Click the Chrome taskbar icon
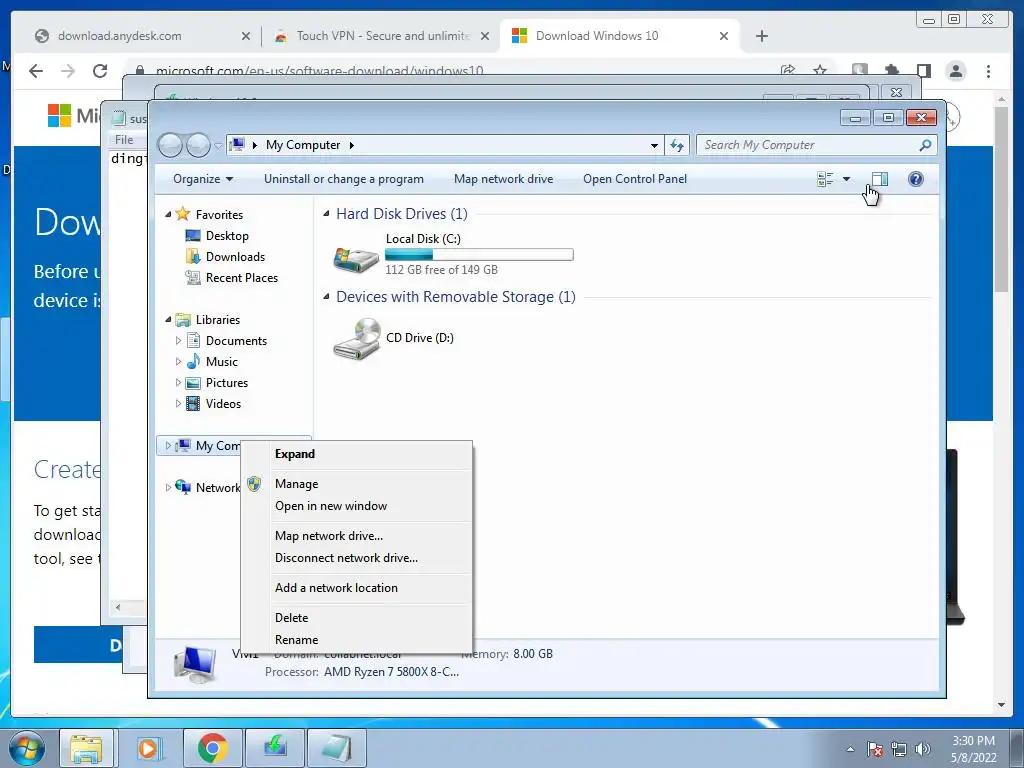The height and width of the screenshot is (768, 1024). pyautogui.click(x=212, y=748)
